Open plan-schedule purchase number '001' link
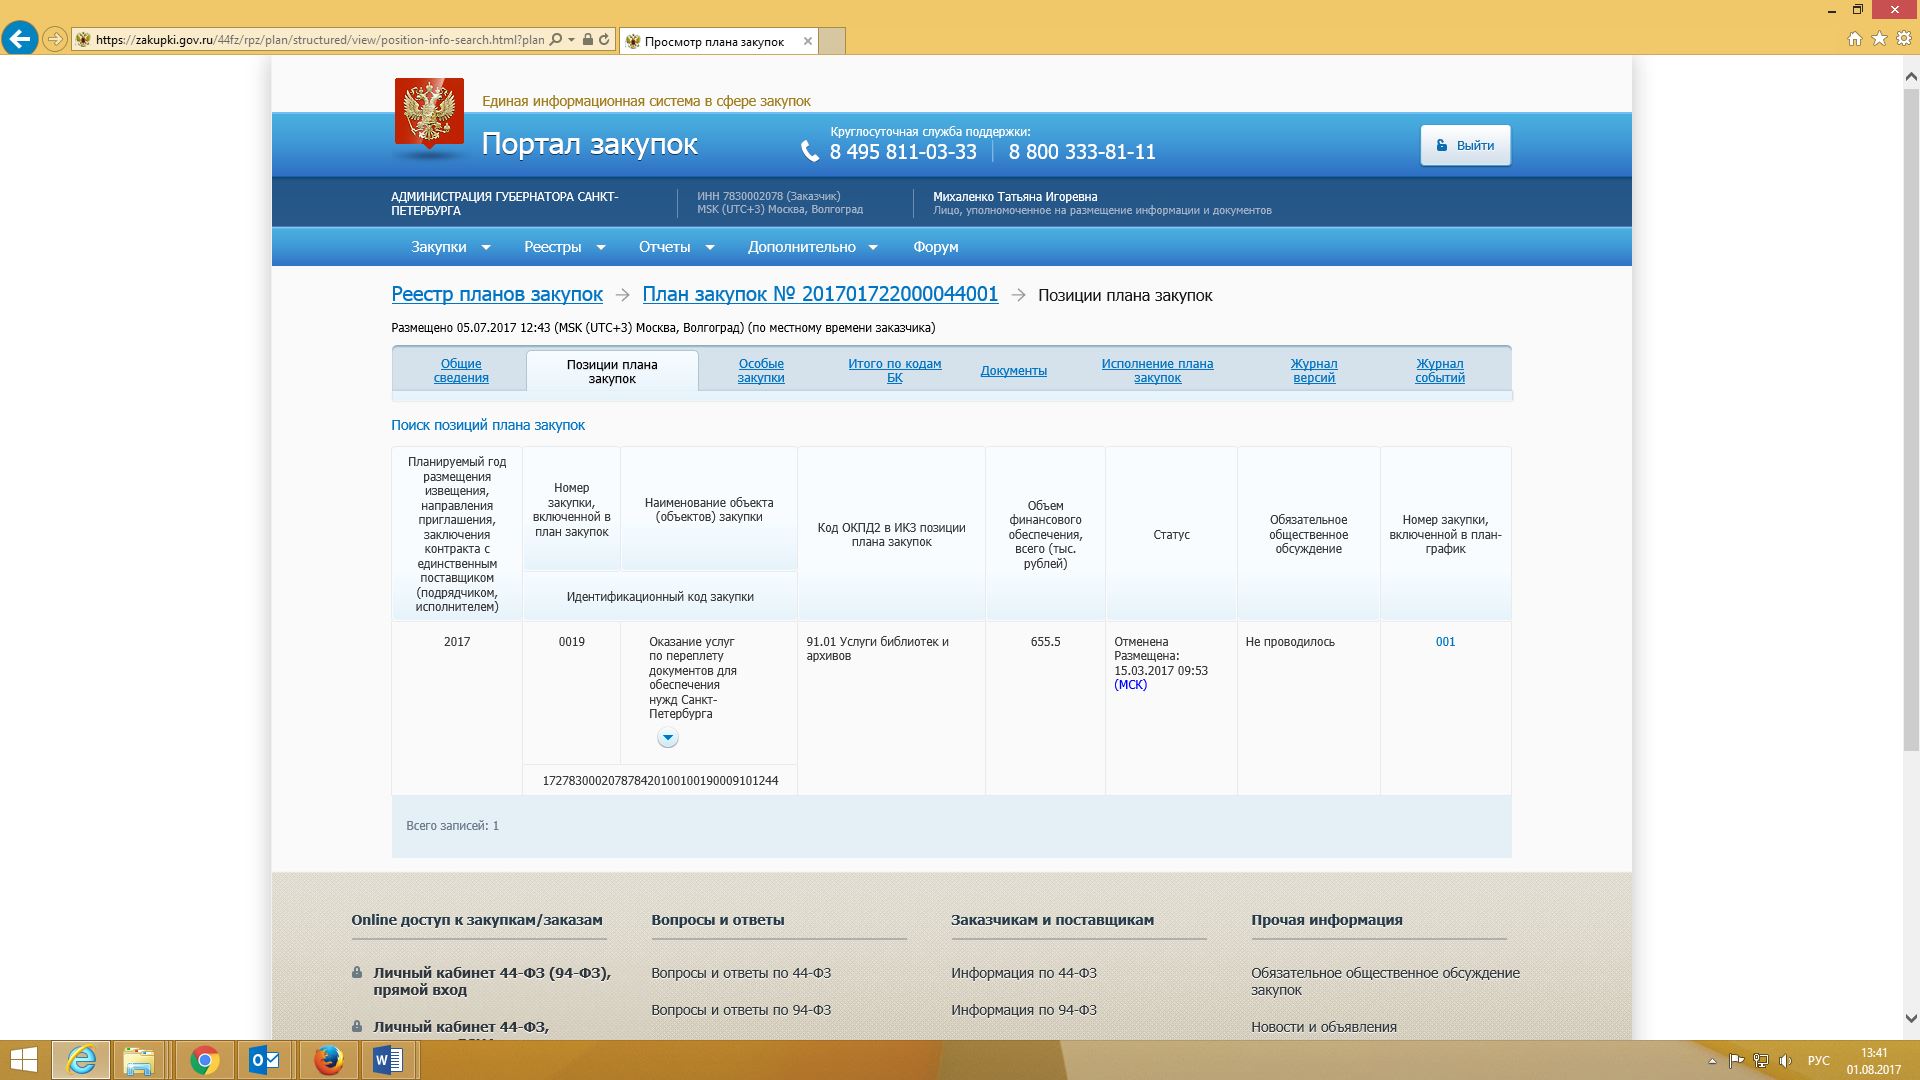Viewport: 1920px width, 1080px height. coord(1445,642)
